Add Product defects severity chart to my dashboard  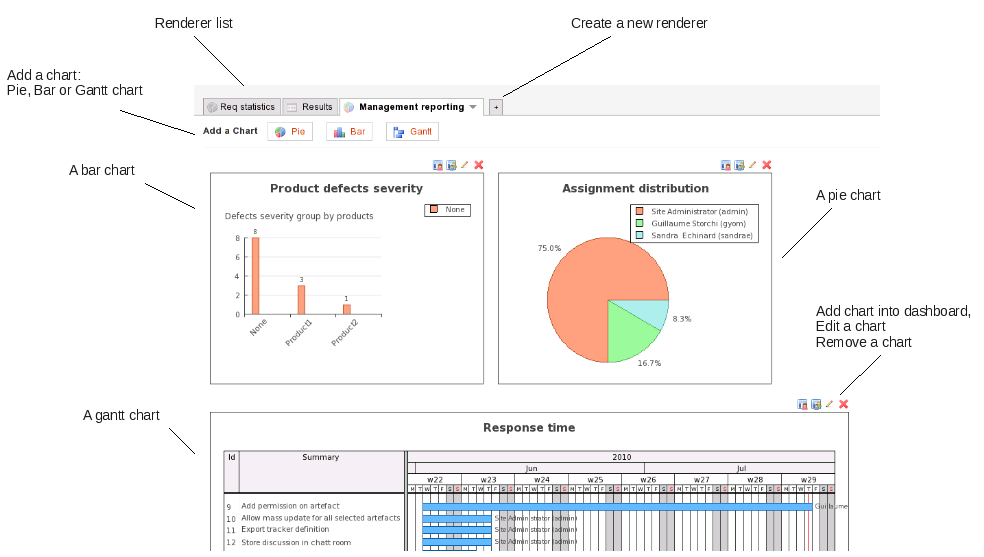pyautogui.click(x=438, y=165)
